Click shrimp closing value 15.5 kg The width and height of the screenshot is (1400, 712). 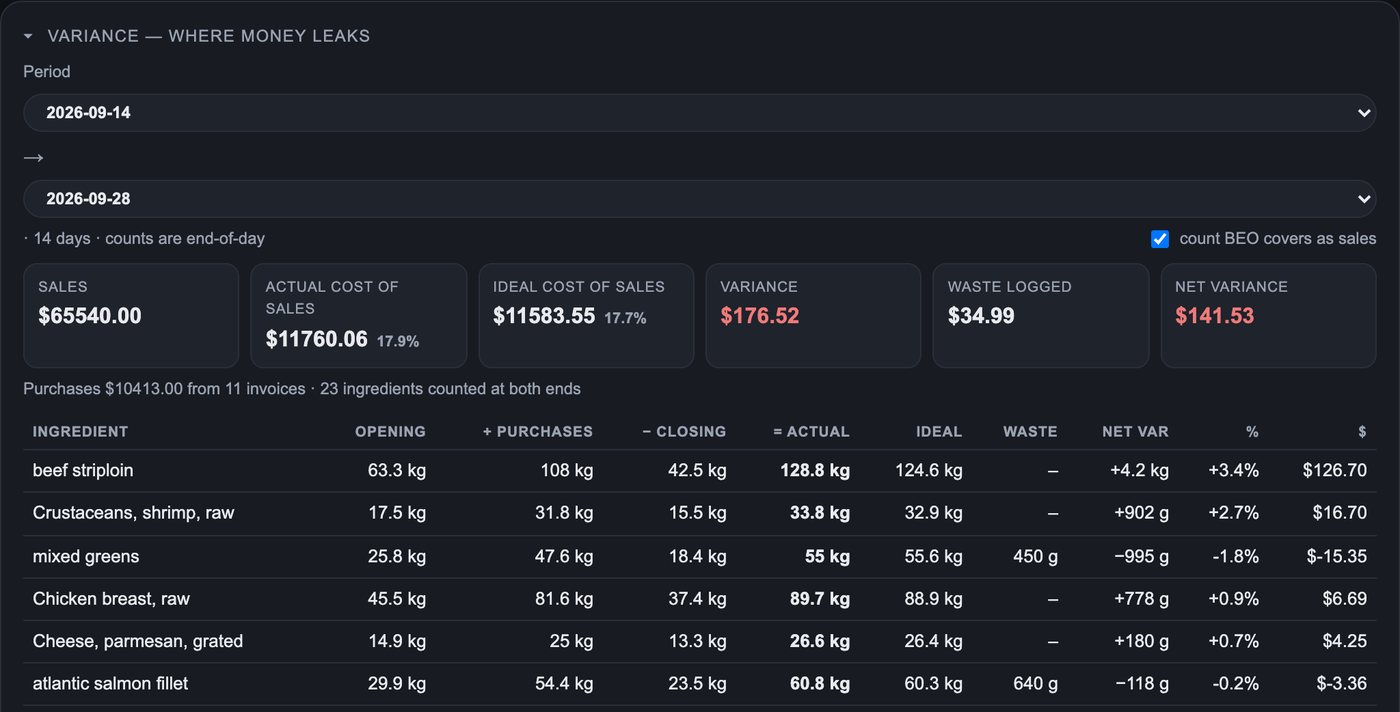[698, 513]
